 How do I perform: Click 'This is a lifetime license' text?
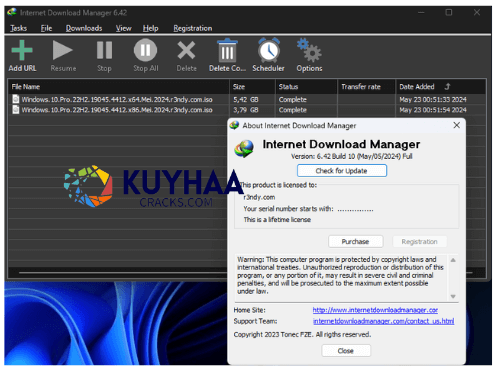[277, 220]
